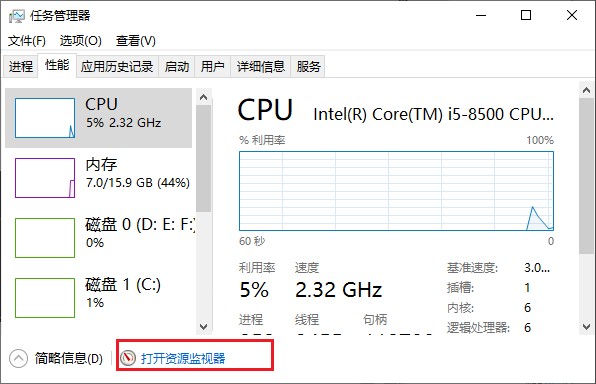Switch to the 进程 tab

pyautogui.click(x=21, y=67)
